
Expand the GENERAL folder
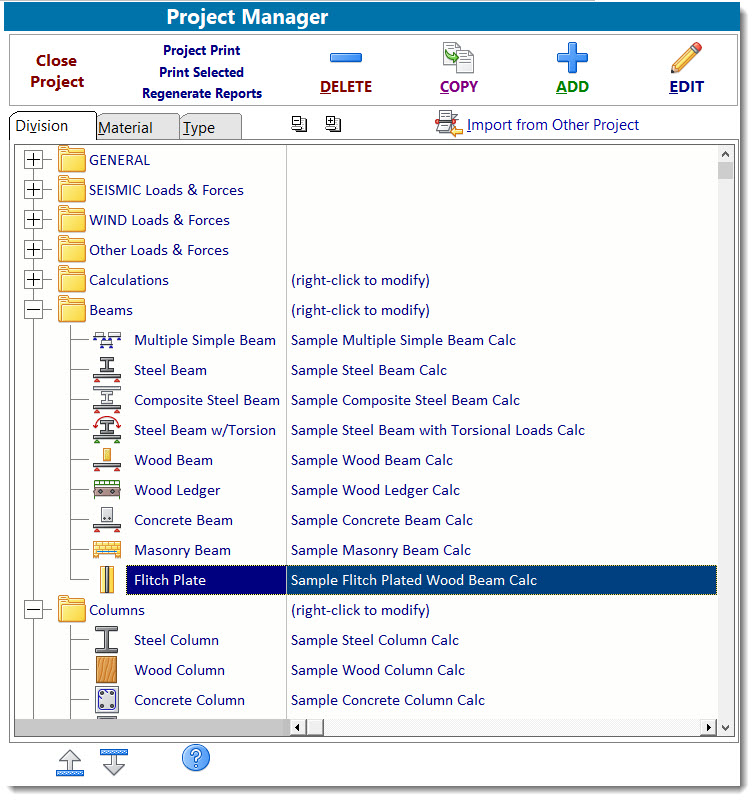coord(34,160)
